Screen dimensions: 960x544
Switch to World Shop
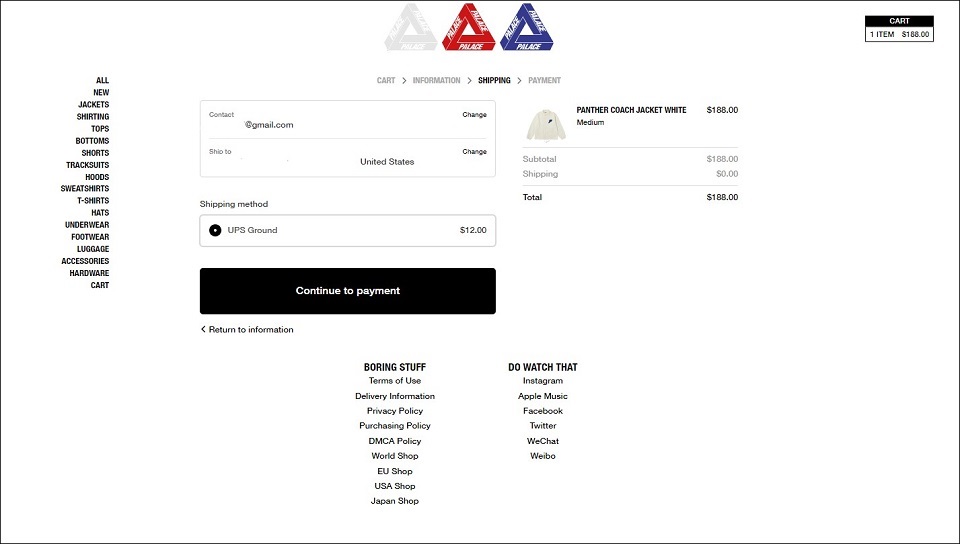coord(395,456)
